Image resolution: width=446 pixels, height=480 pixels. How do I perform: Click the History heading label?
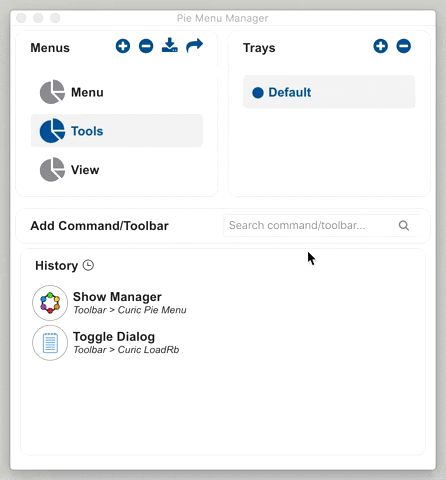(x=56, y=266)
